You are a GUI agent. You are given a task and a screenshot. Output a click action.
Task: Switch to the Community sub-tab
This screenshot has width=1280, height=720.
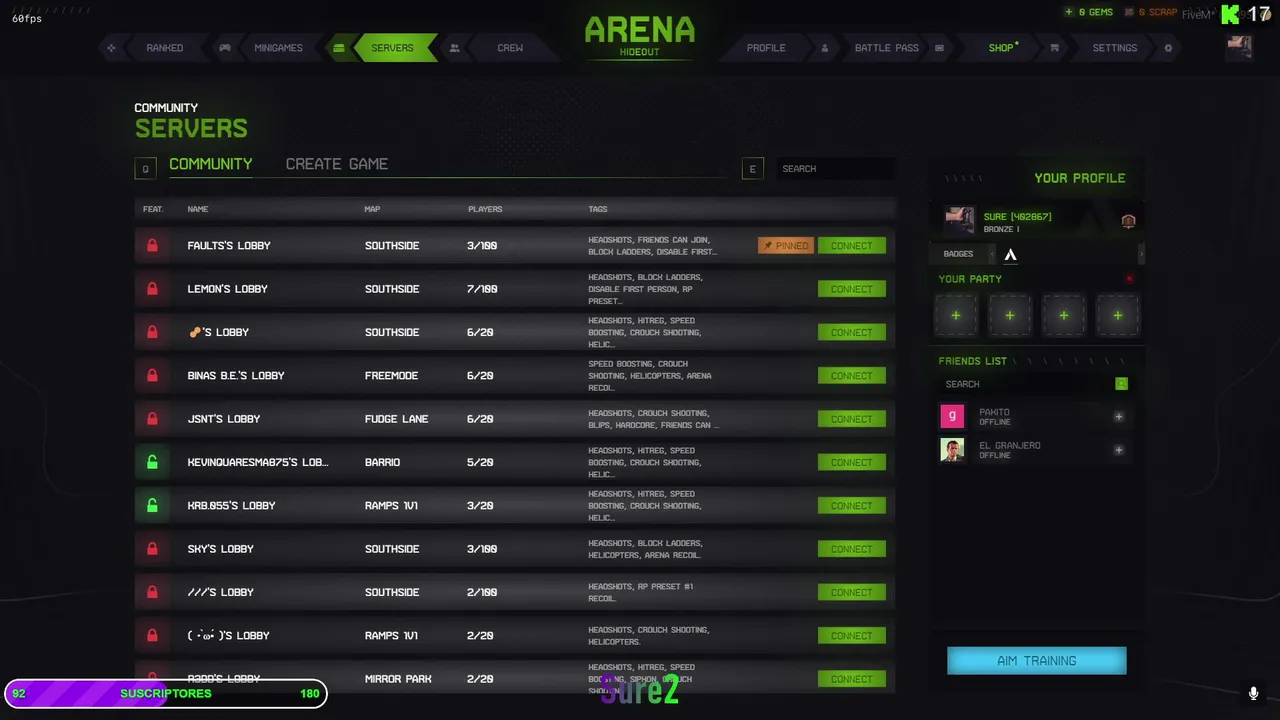(x=210, y=164)
